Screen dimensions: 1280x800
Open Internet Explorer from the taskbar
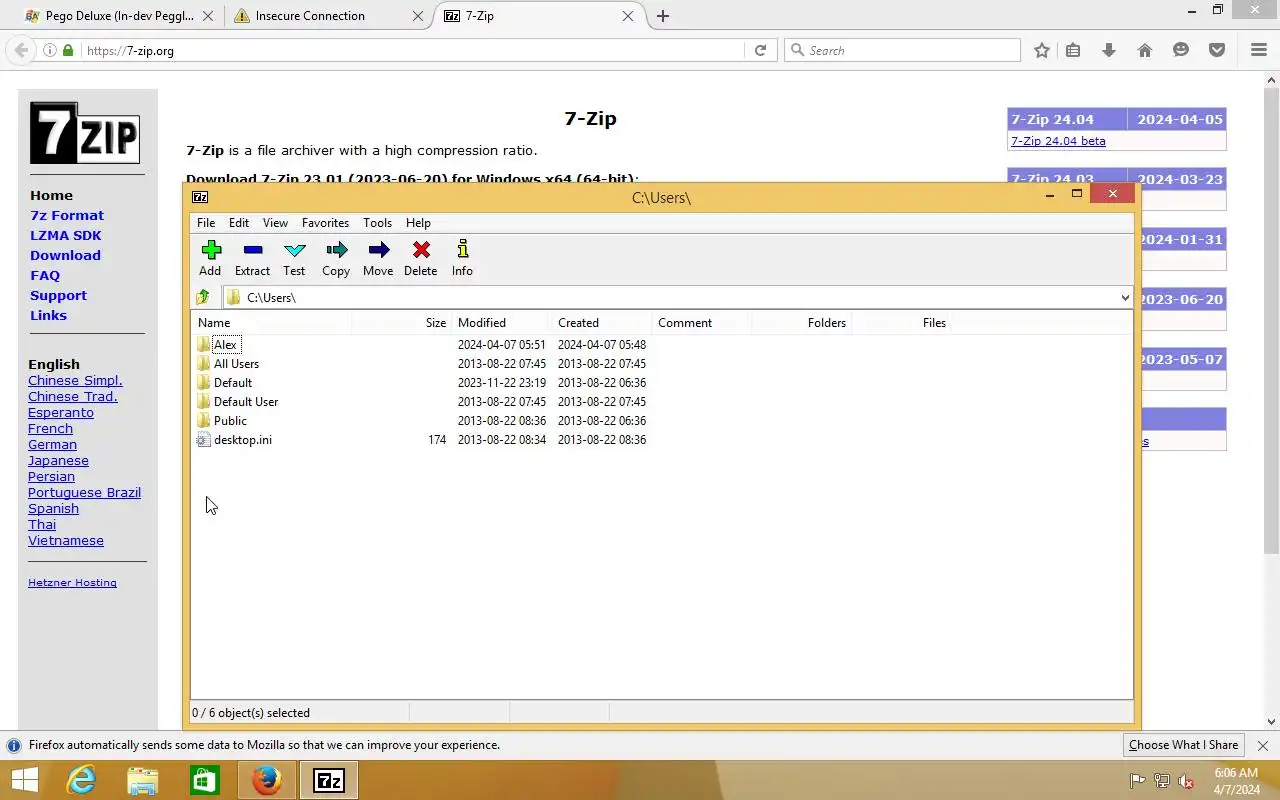coord(81,780)
